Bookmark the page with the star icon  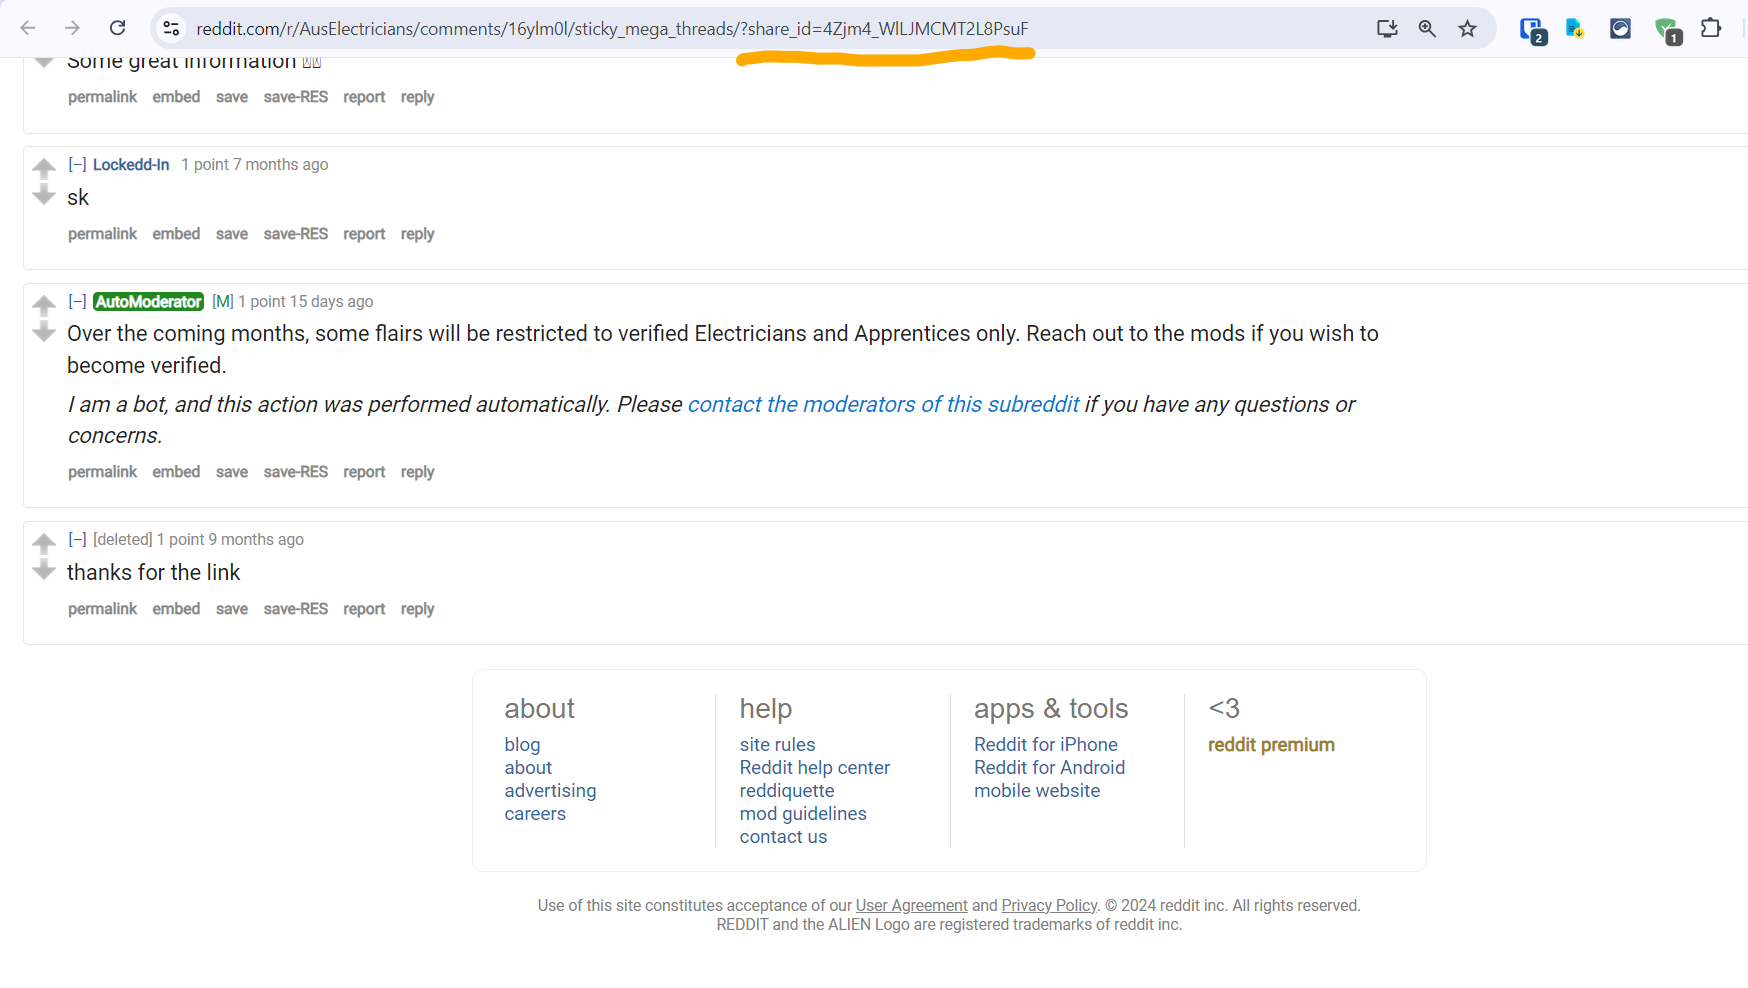[x=1467, y=29]
